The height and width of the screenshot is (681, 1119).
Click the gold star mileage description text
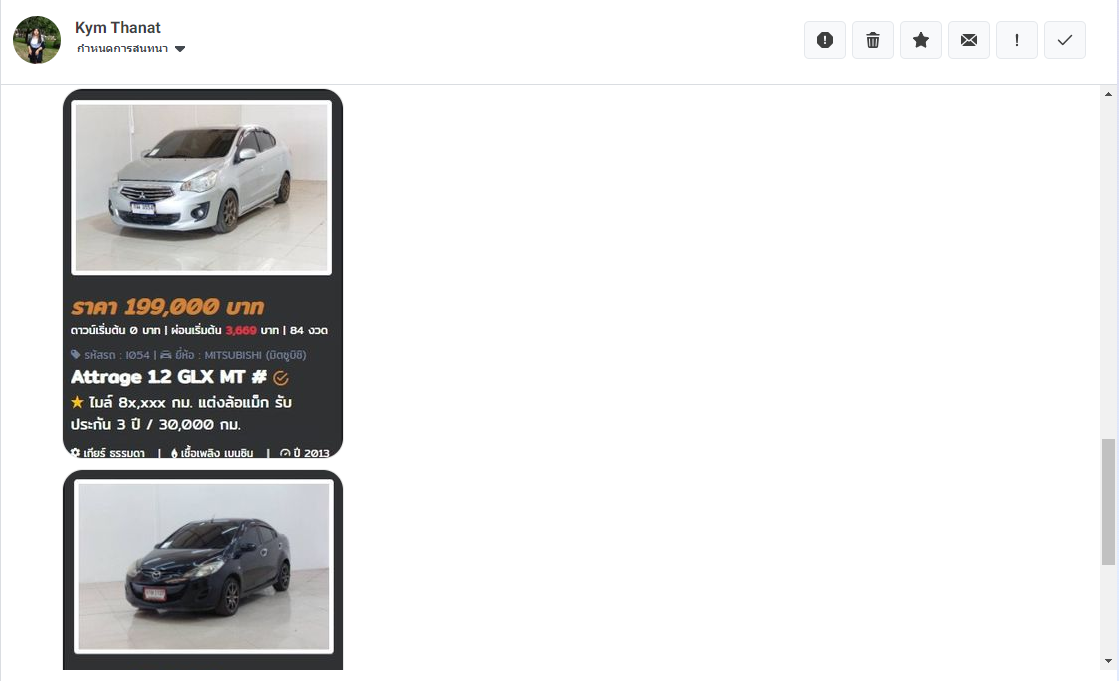[181, 413]
